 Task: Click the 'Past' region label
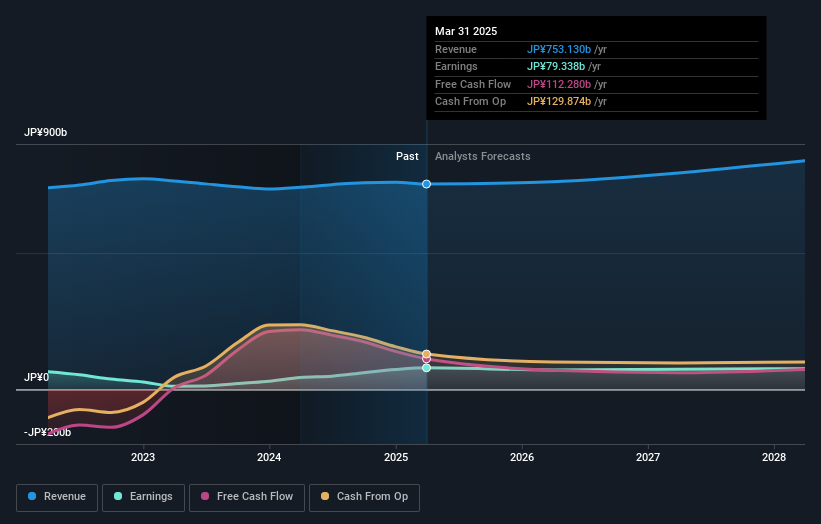407,157
